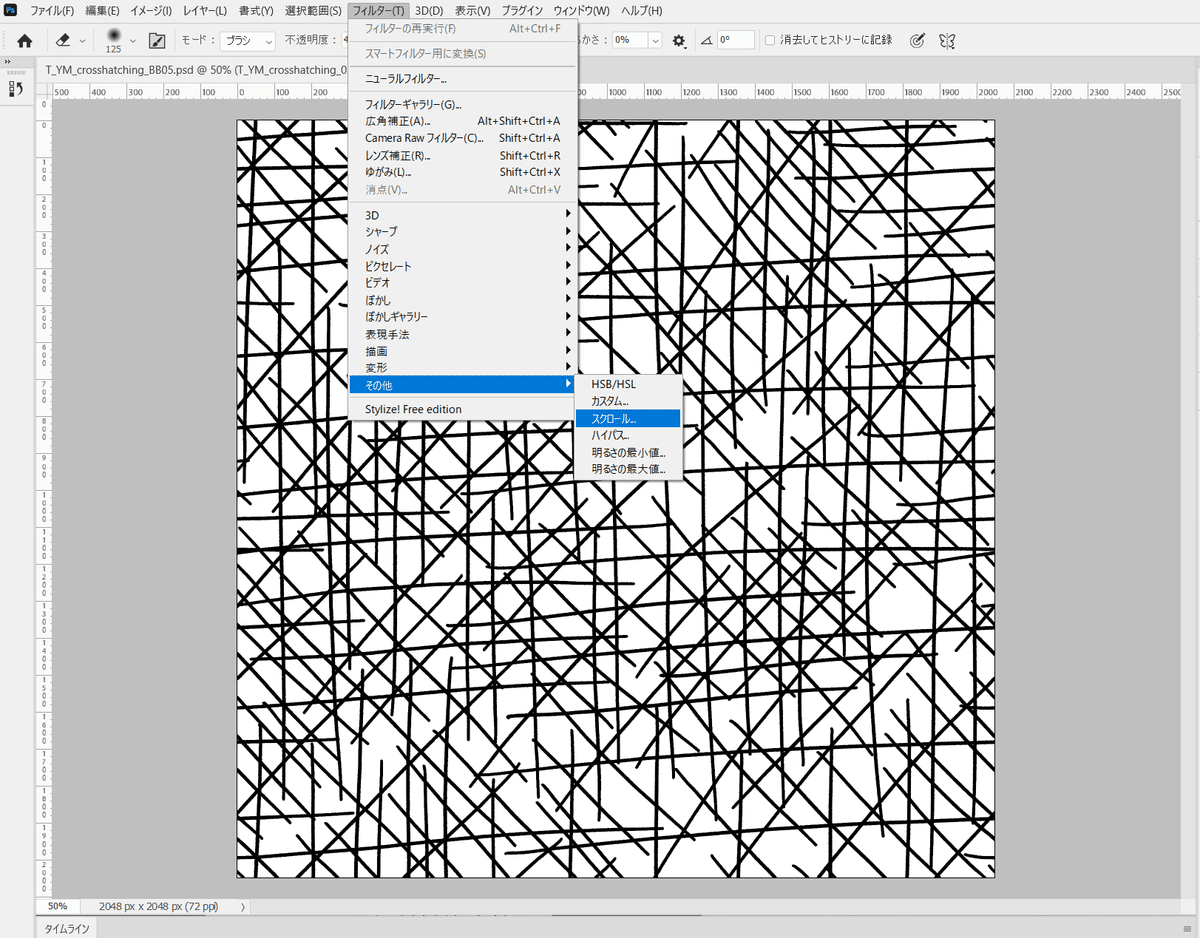Viewport: 1200px width, 938px height.
Task: Toggle the brush settings panel icon
Action: (157, 41)
